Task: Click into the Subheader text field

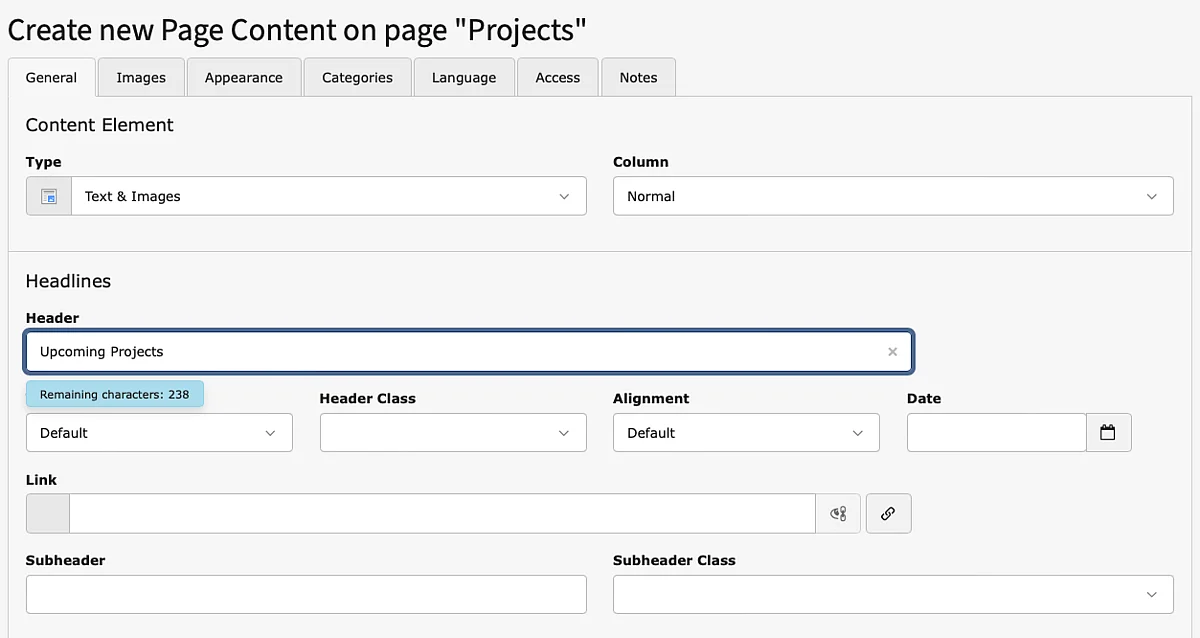Action: [x=306, y=595]
